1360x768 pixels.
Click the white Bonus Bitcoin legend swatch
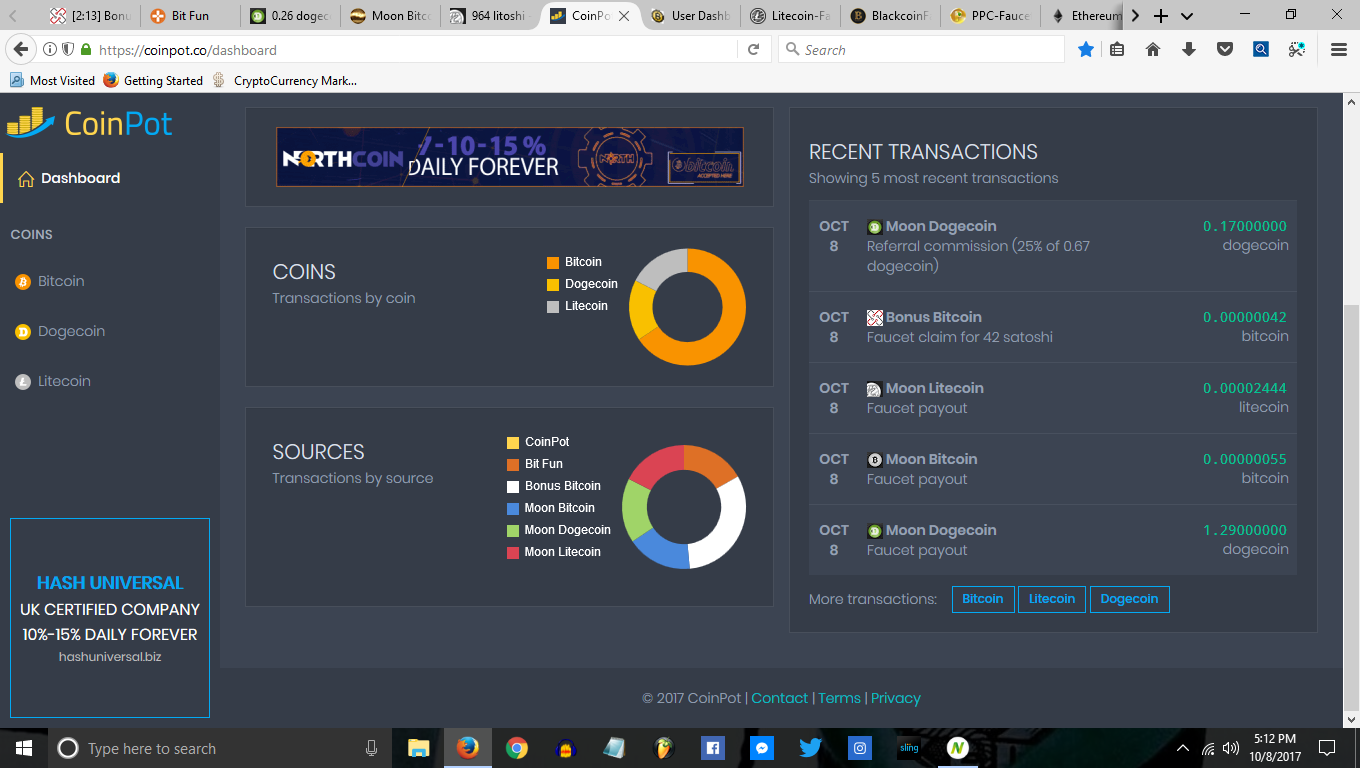[x=513, y=486]
